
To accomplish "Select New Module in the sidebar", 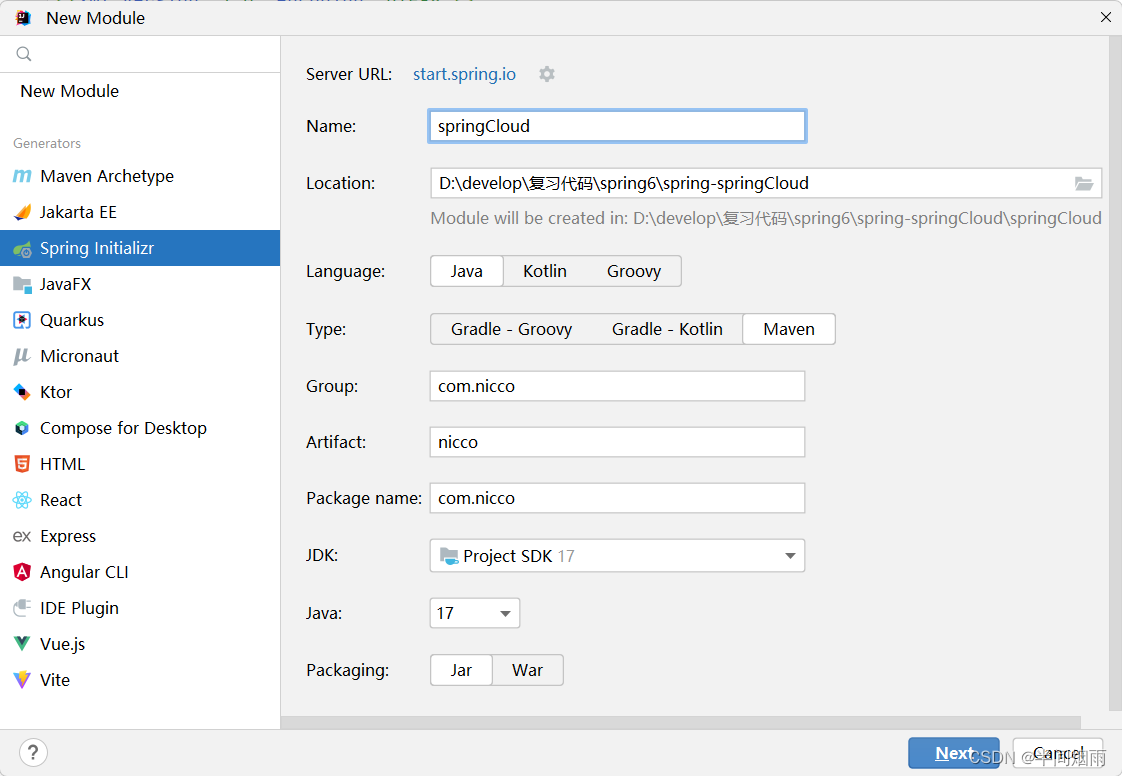I will click(x=69, y=90).
